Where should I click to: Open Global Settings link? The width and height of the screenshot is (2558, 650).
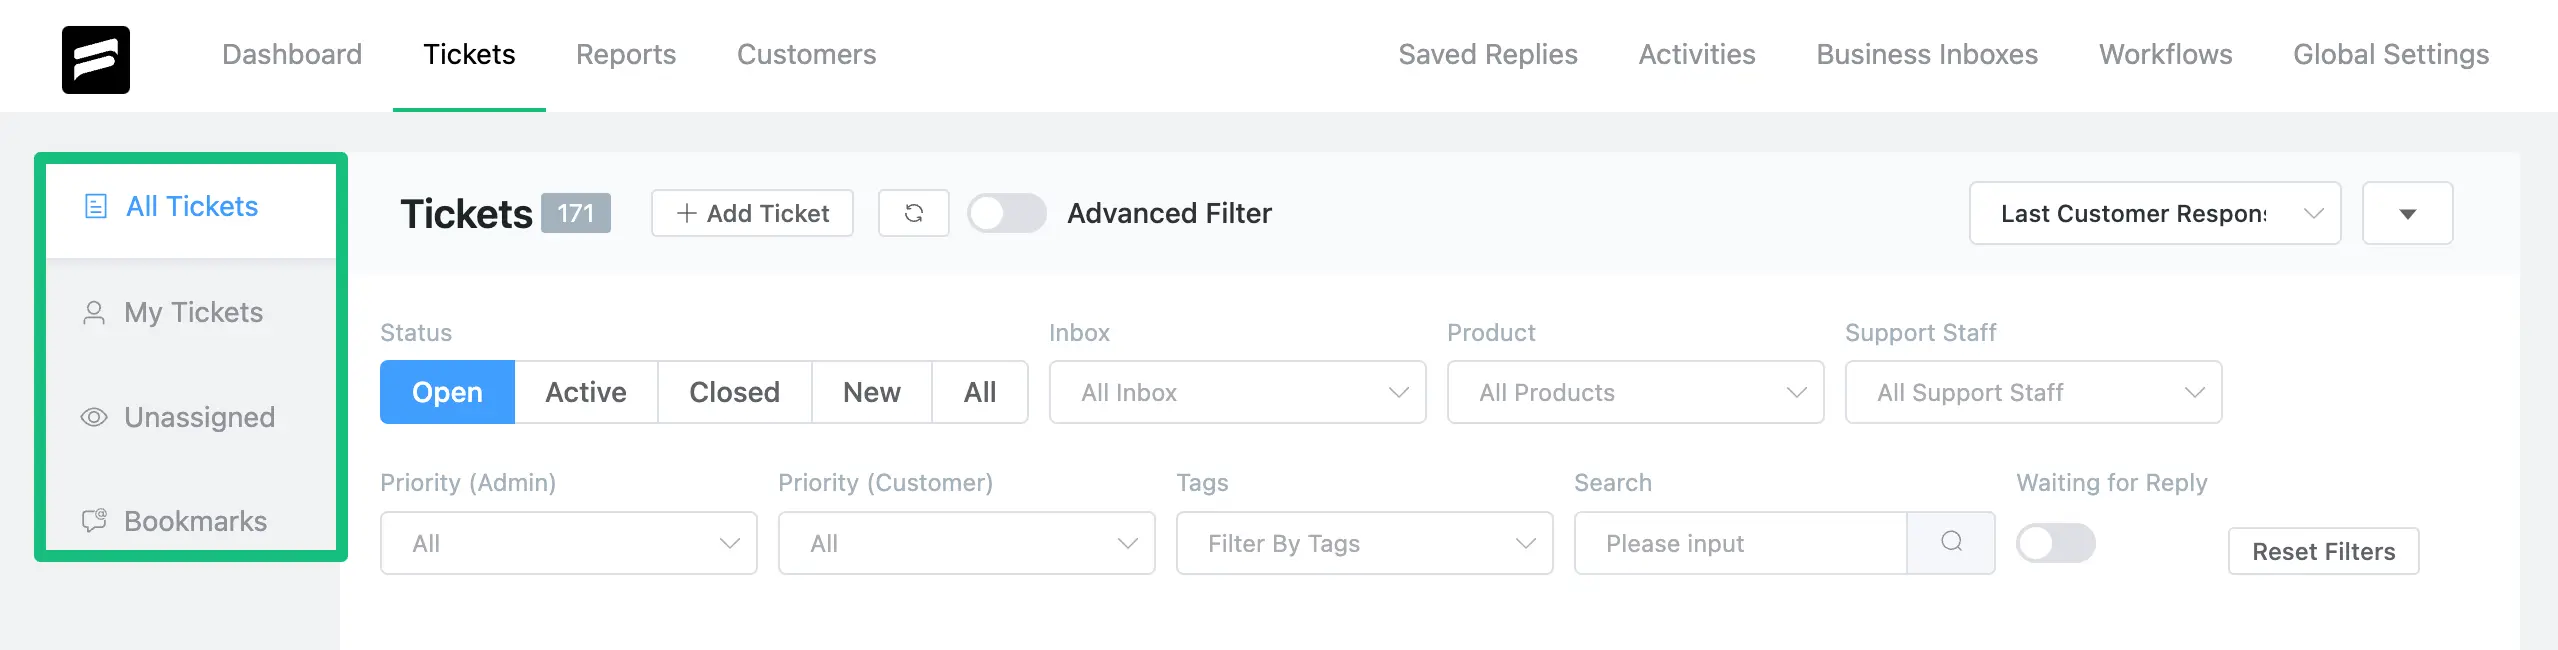(x=2391, y=54)
